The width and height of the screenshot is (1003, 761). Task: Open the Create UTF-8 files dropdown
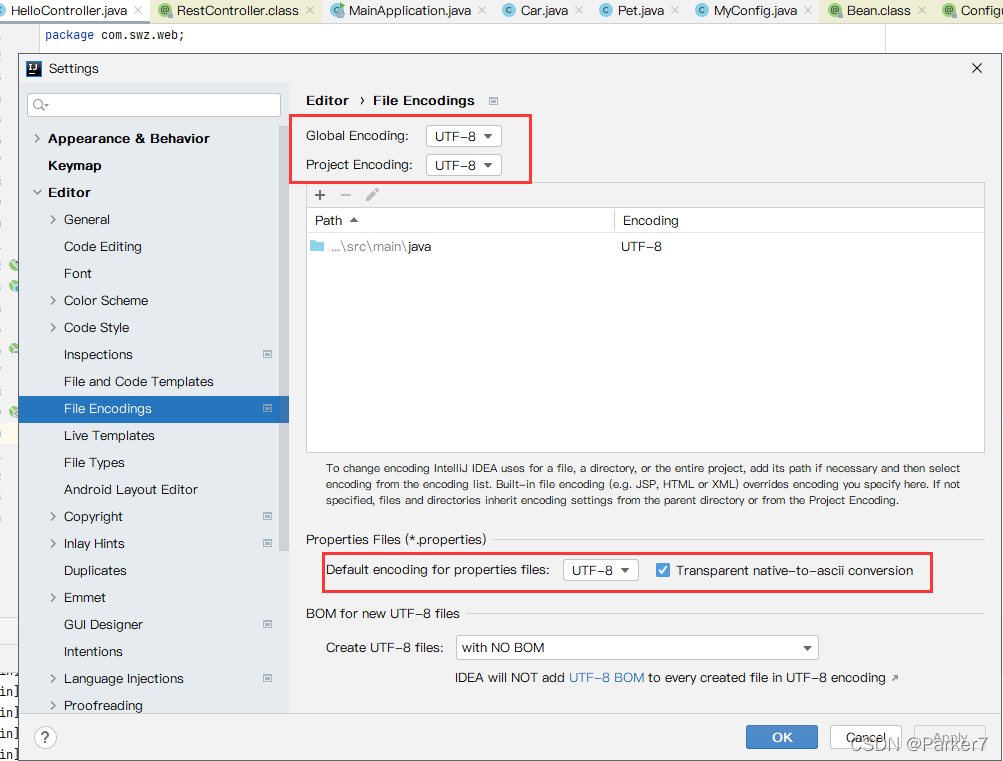tap(637, 648)
